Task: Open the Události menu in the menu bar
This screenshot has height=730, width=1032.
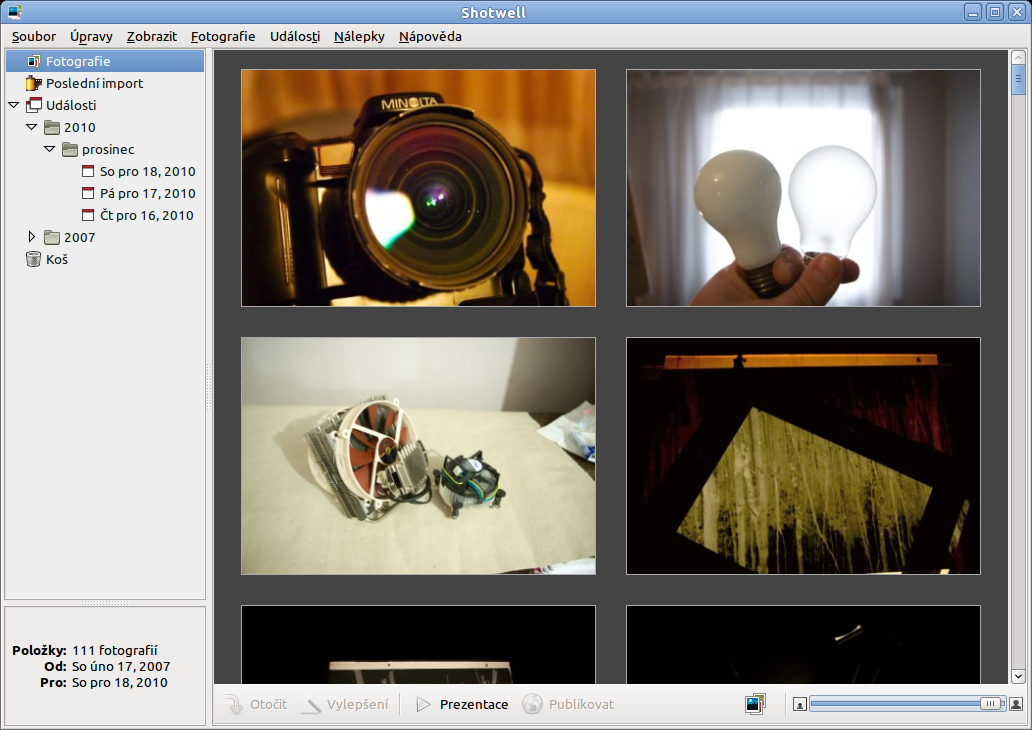Action: tap(295, 37)
